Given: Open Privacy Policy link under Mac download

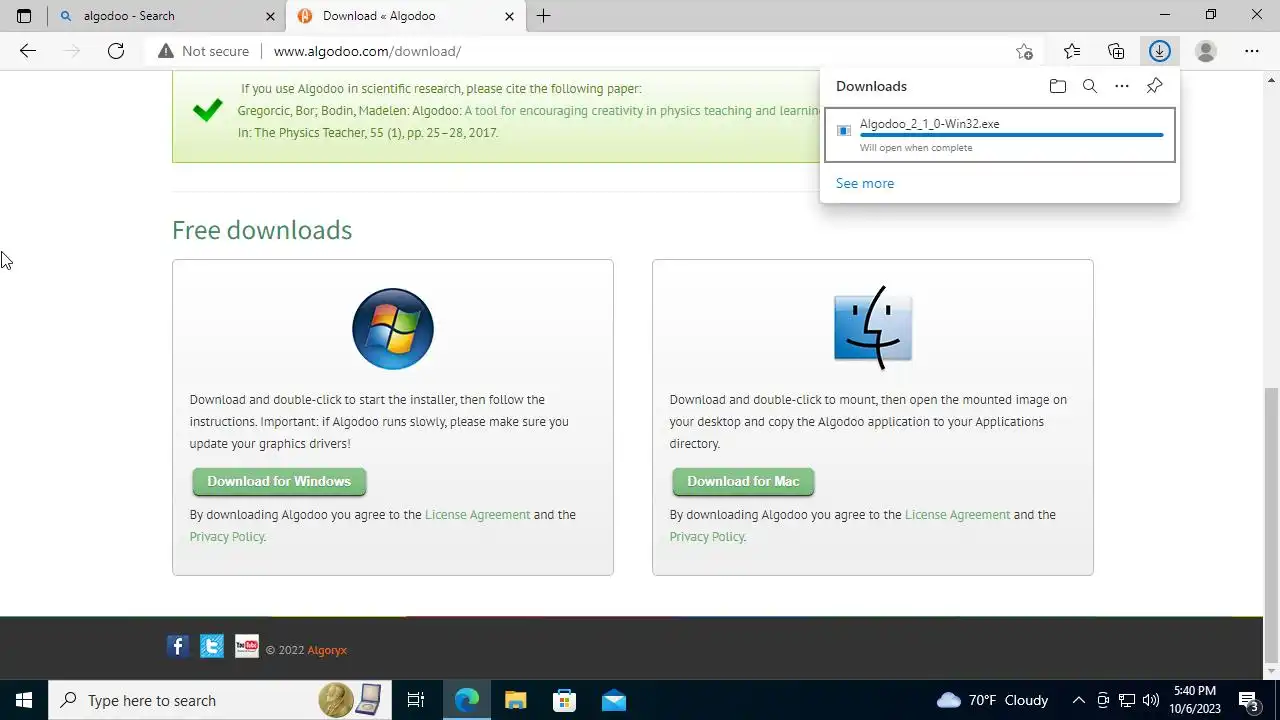Looking at the screenshot, I should coord(707,536).
